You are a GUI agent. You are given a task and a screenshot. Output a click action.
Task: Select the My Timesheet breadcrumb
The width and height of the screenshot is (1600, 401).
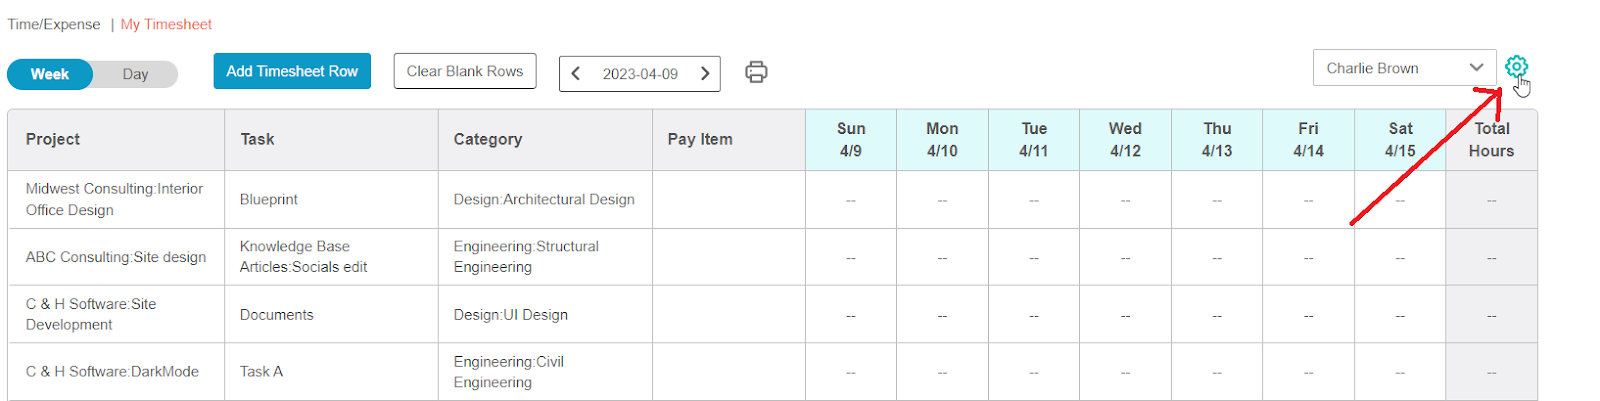(x=166, y=24)
